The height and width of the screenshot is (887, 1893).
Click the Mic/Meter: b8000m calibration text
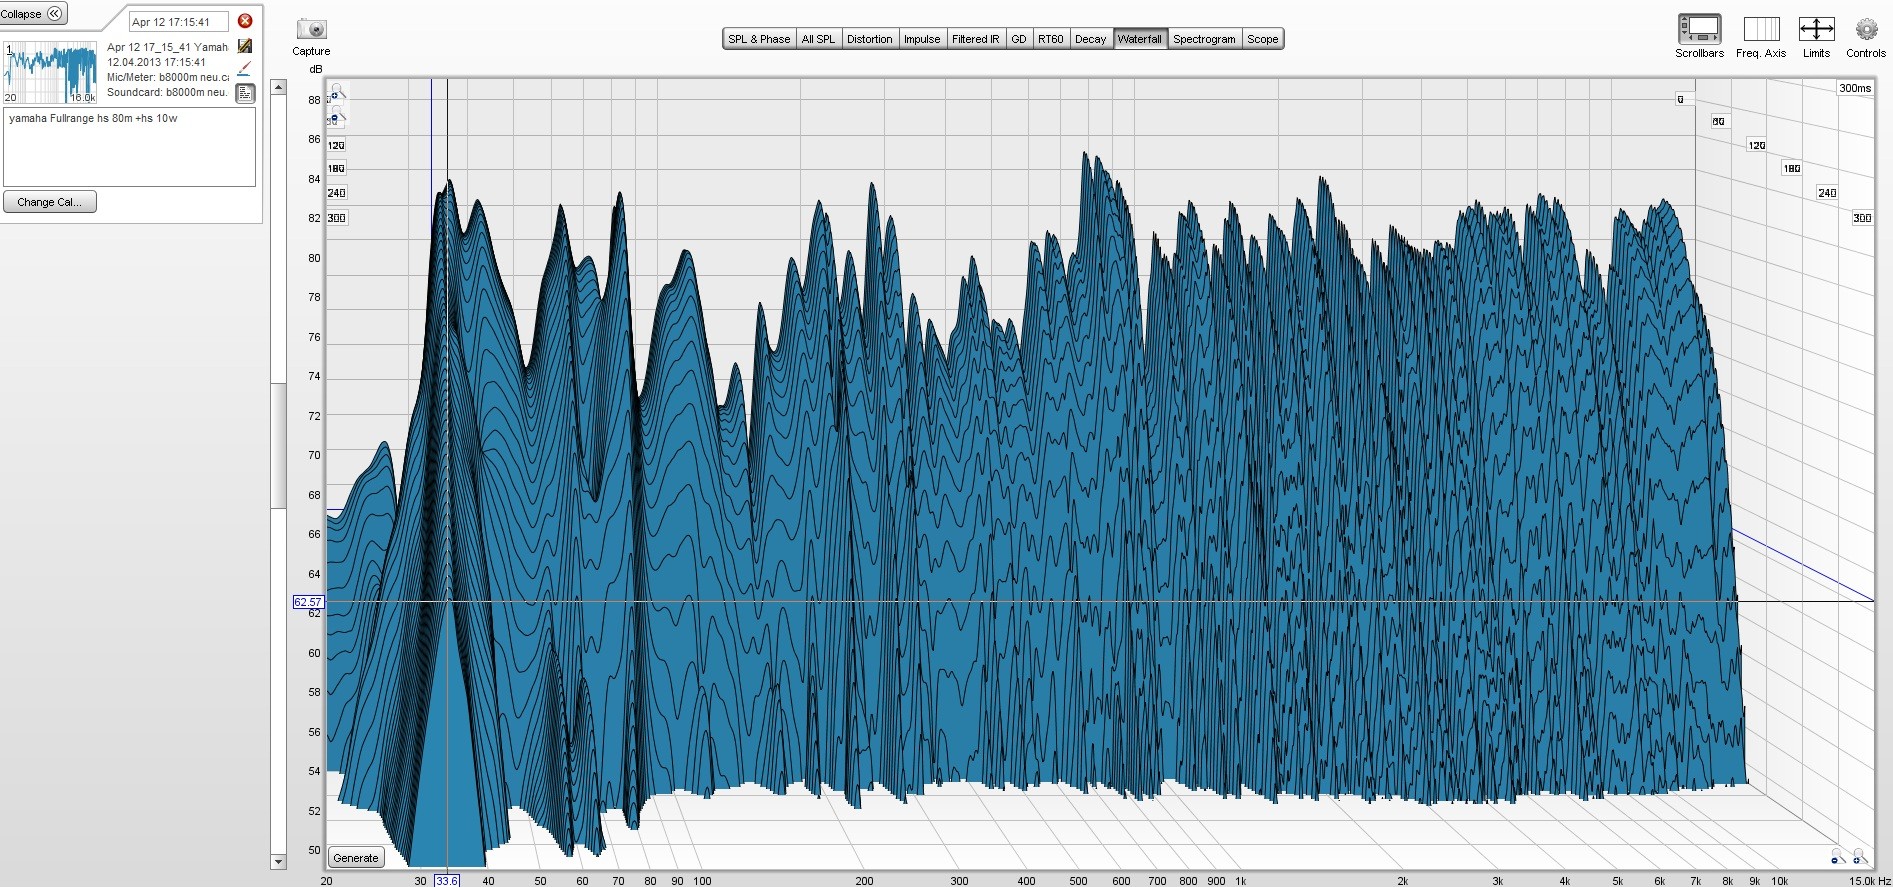click(x=168, y=77)
